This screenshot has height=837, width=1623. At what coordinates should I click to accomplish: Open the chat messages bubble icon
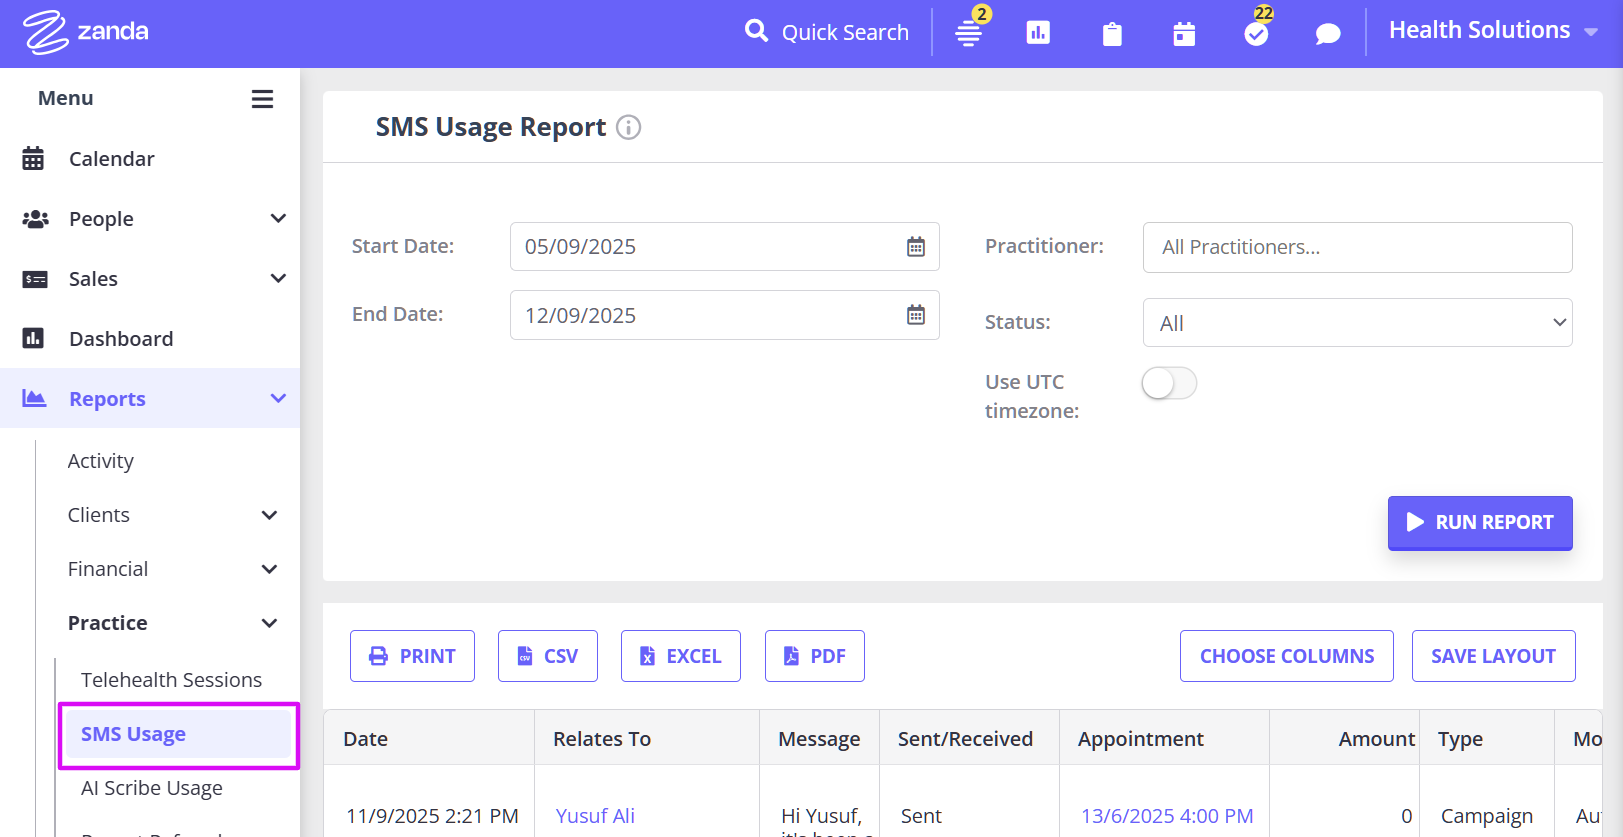[x=1327, y=34]
